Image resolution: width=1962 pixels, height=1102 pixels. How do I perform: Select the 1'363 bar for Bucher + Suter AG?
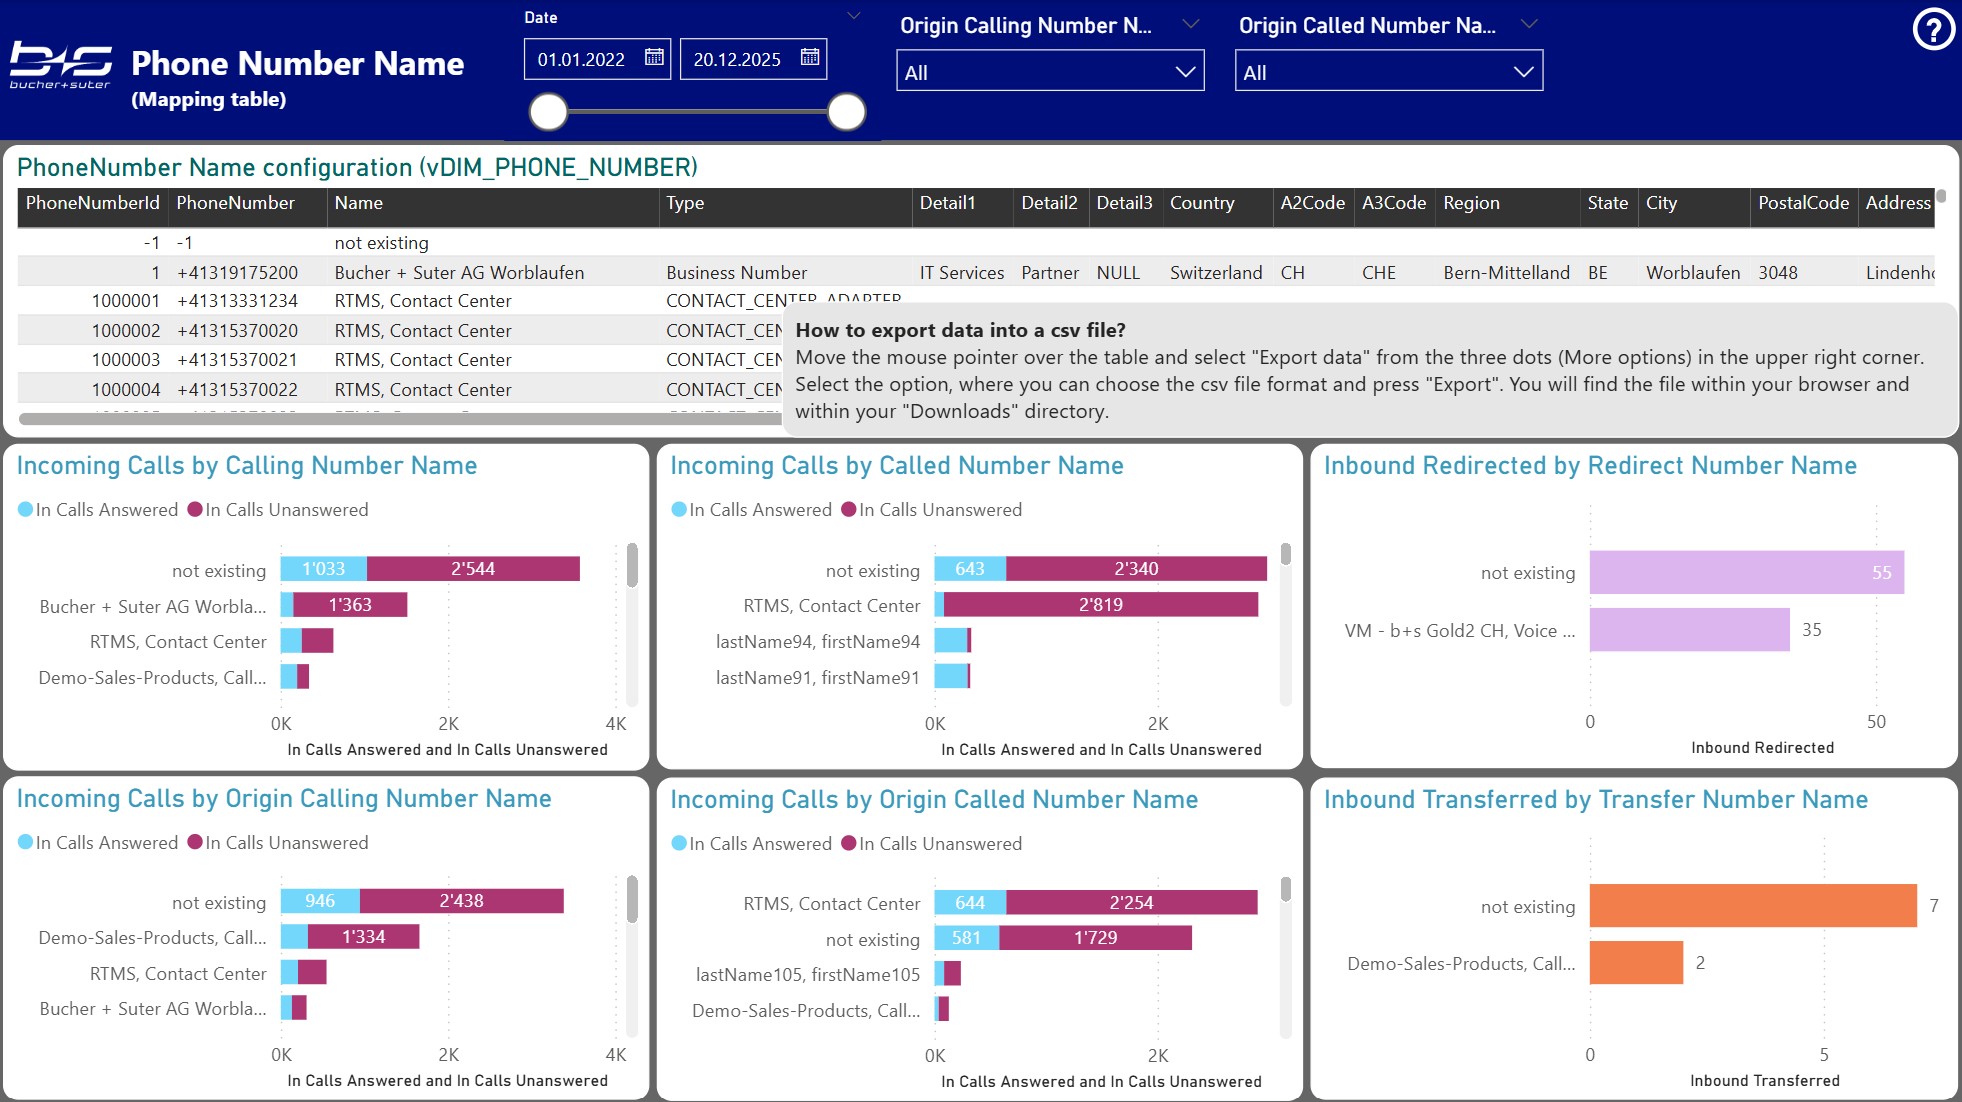point(350,605)
